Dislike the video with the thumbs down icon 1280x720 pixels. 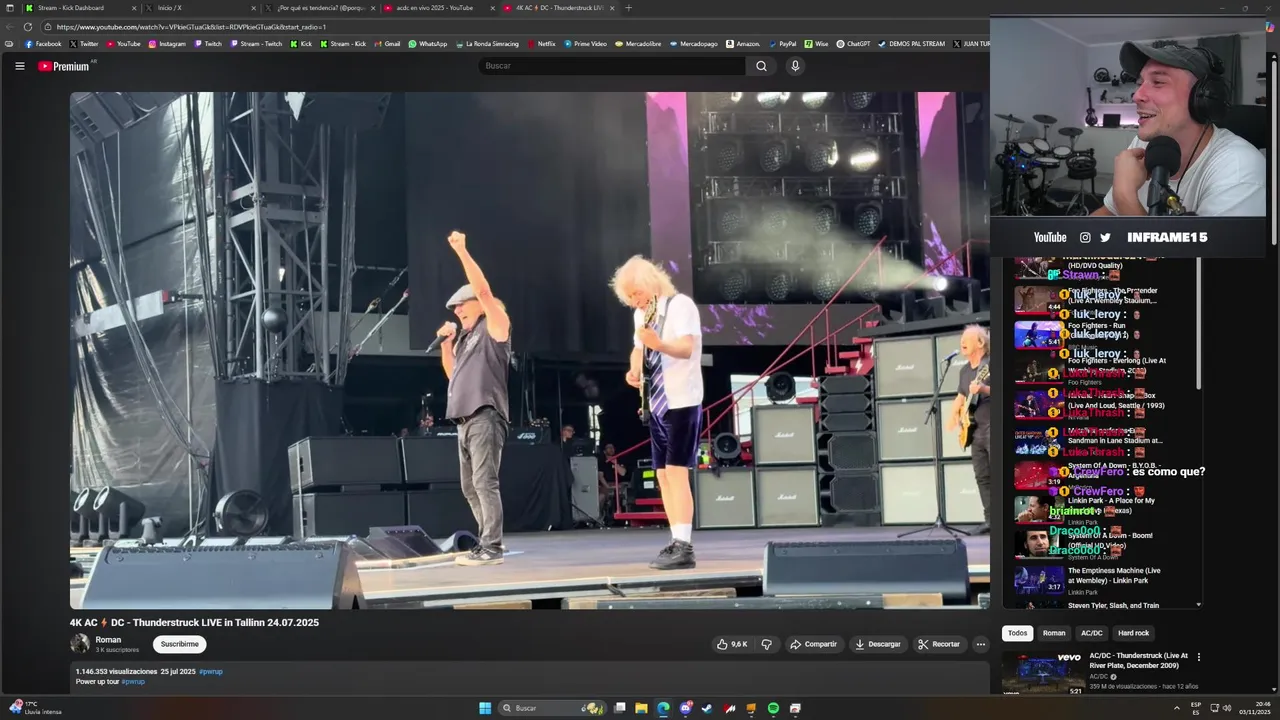(767, 644)
